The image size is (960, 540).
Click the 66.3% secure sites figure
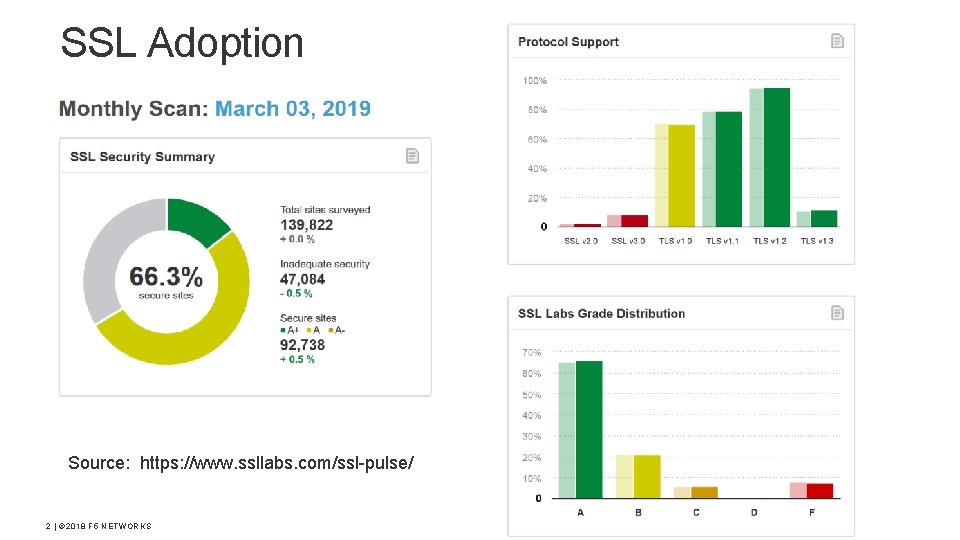point(166,277)
